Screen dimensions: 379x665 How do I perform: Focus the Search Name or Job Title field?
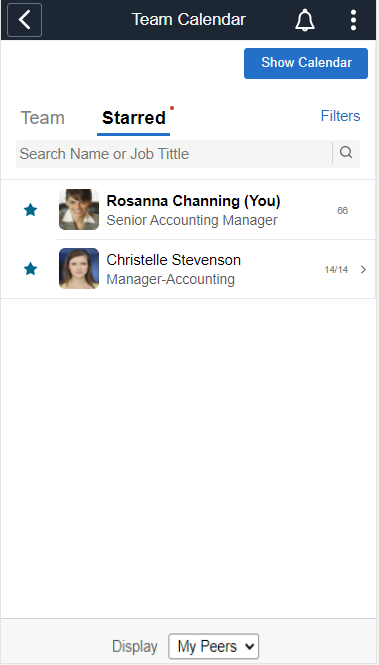click(174, 154)
